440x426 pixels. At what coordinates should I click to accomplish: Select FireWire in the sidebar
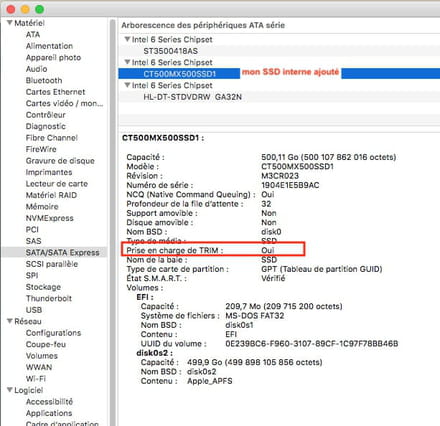pyautogui.click(x=41, y=149)
